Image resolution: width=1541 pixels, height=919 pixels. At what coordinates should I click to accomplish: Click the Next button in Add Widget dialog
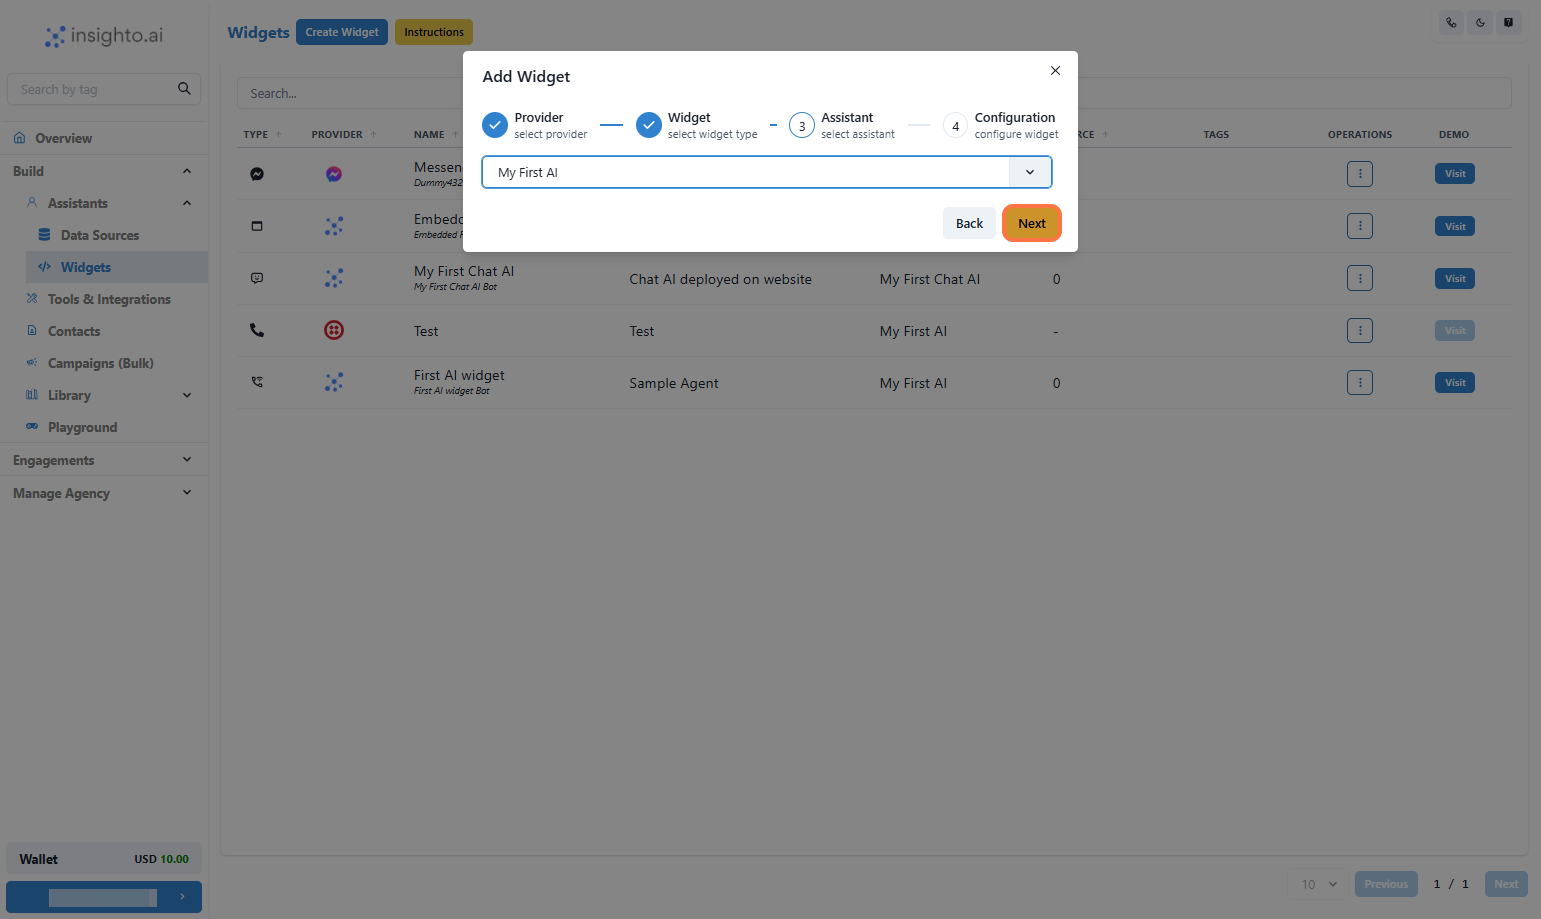[x=1031, y=222]
